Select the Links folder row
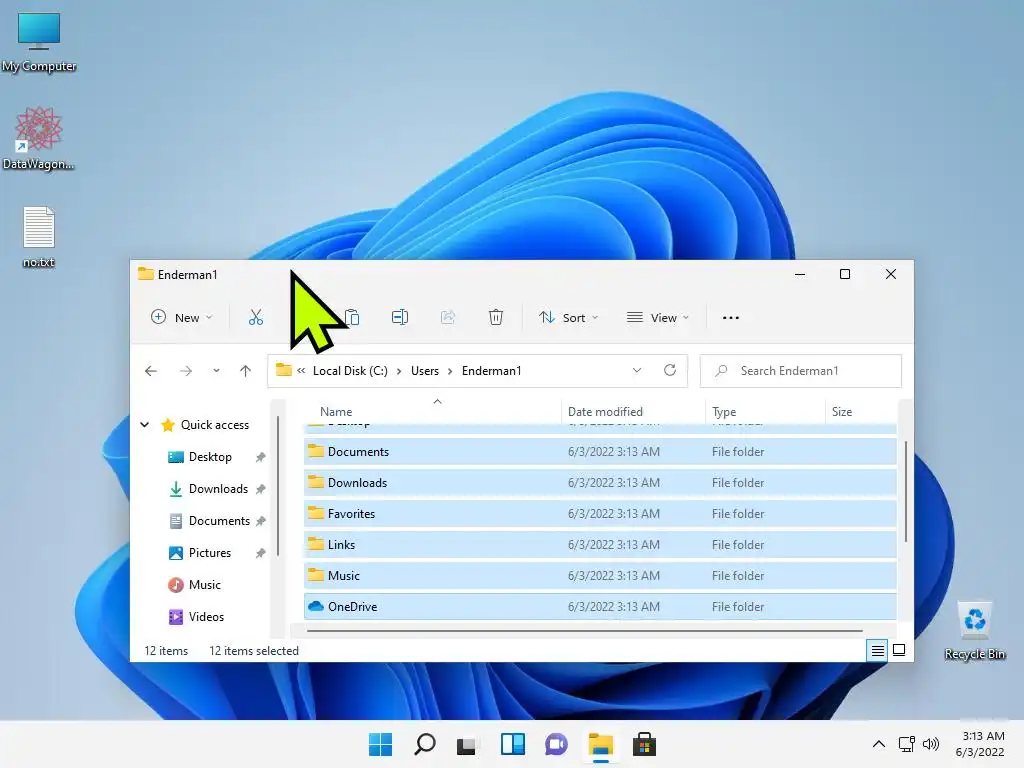Image resolution: width=1024 pixels, height=768 pixels. [x=600, y=545]
